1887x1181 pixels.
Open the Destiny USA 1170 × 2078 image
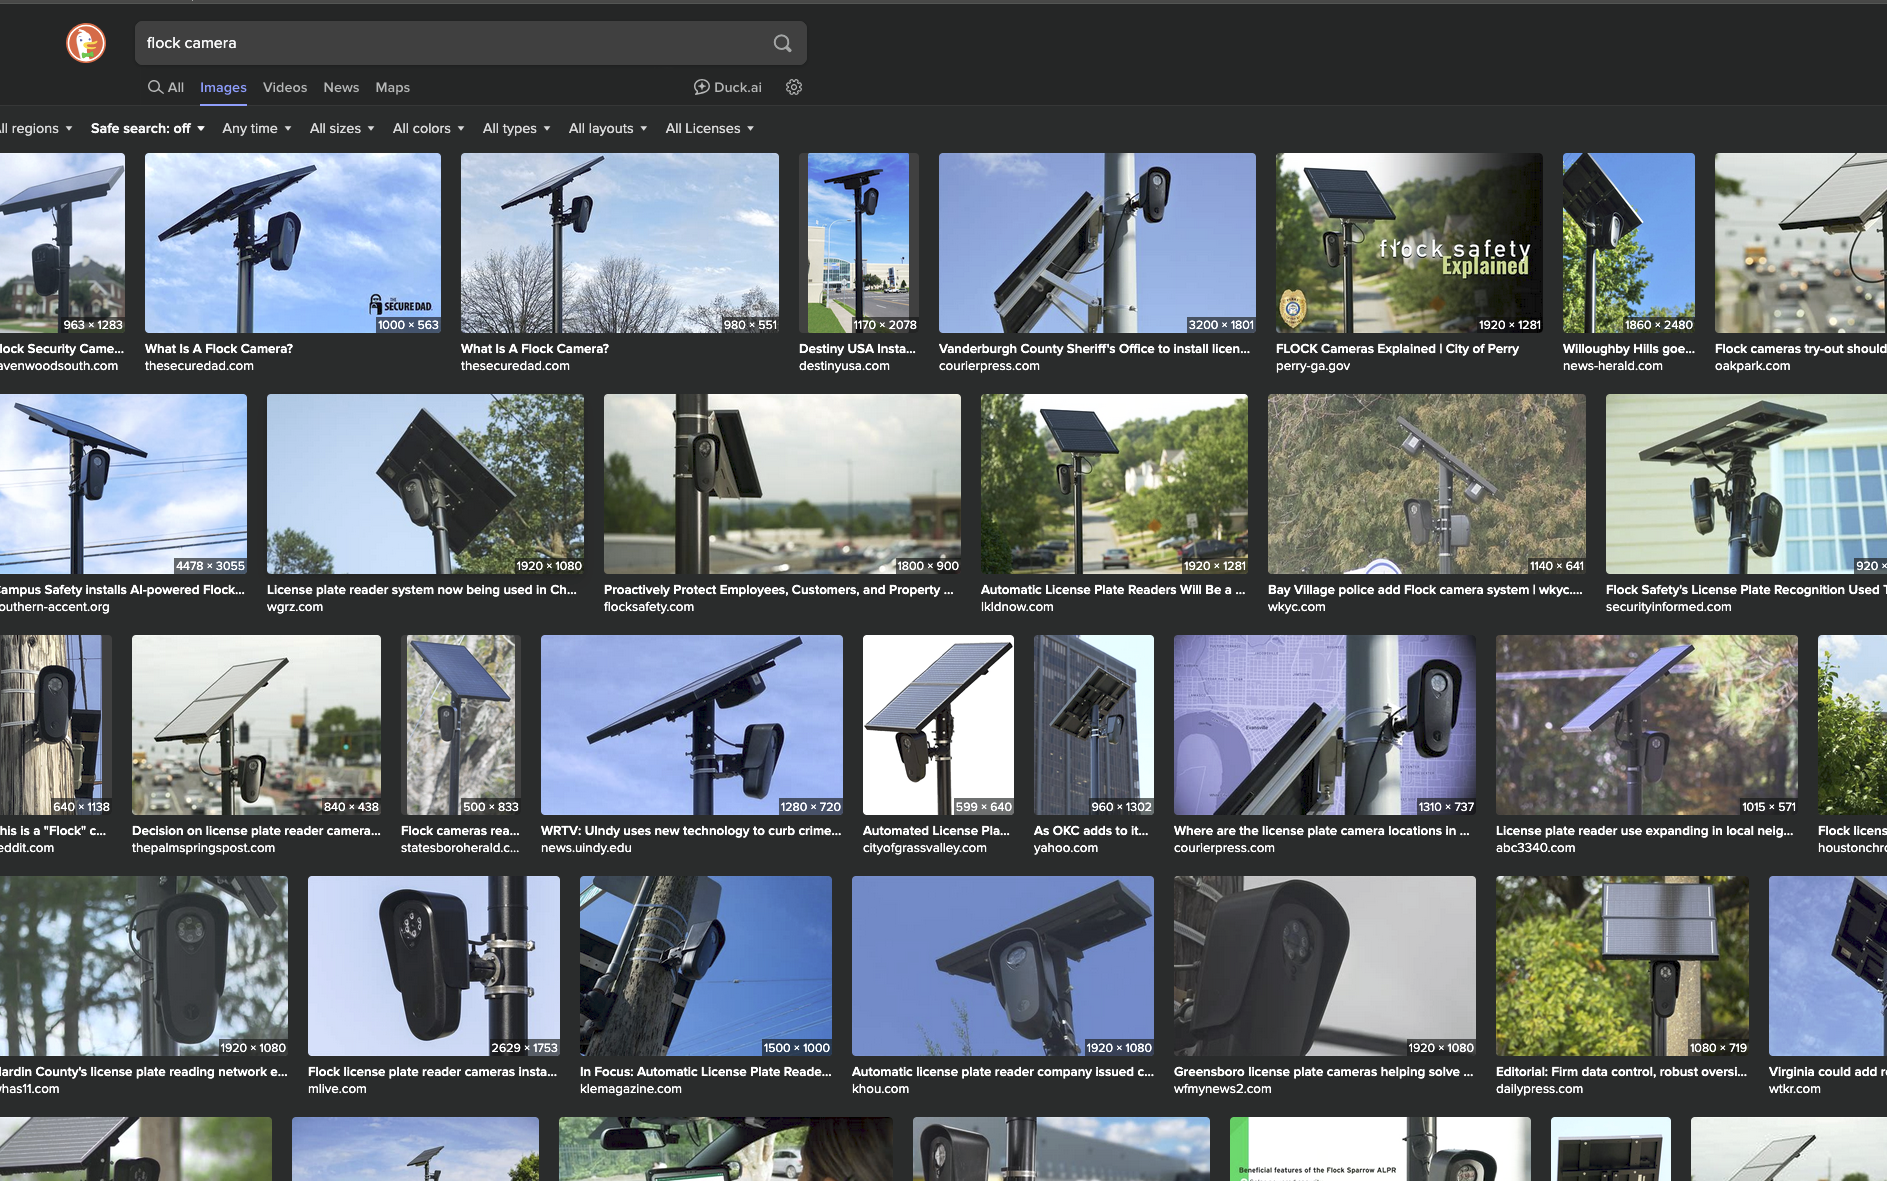[x=859, y=243]
